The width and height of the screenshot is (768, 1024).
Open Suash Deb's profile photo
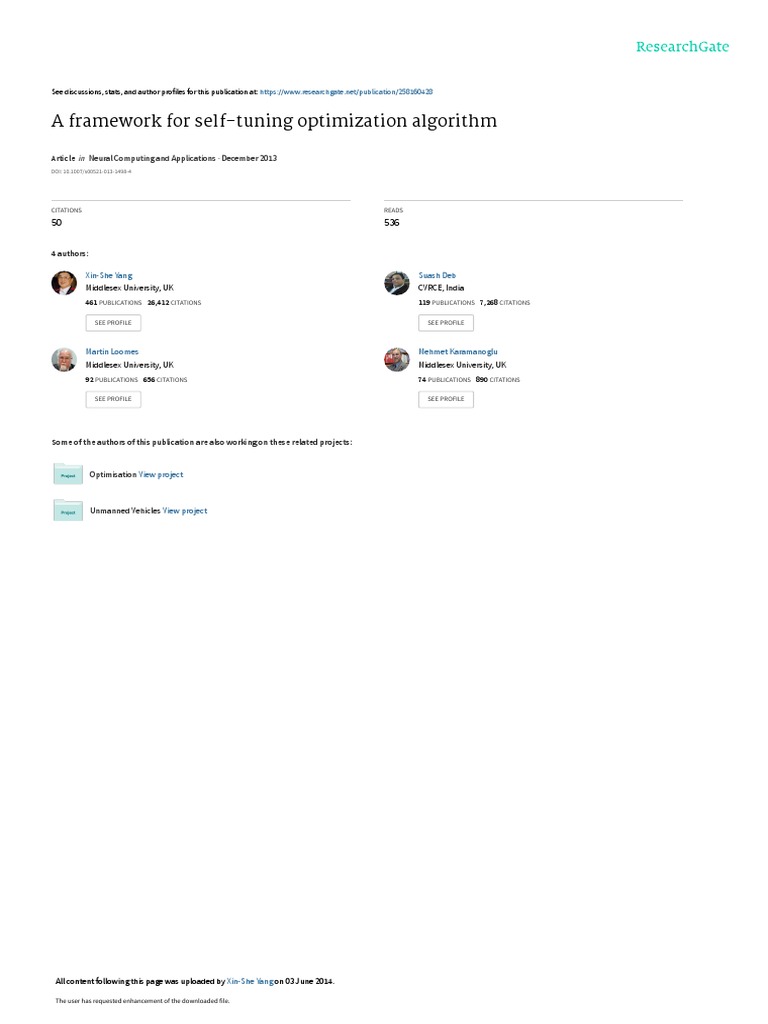[x=396, y=283]
